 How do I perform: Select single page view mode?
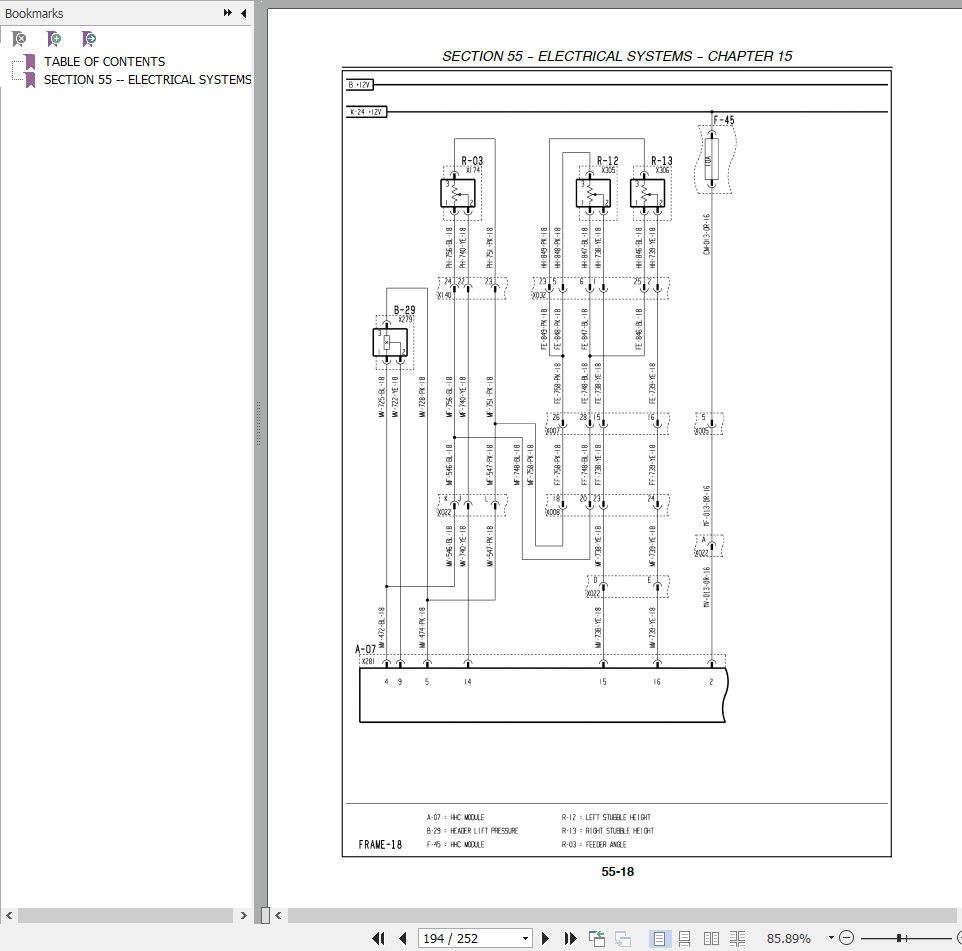coord(661,938)
